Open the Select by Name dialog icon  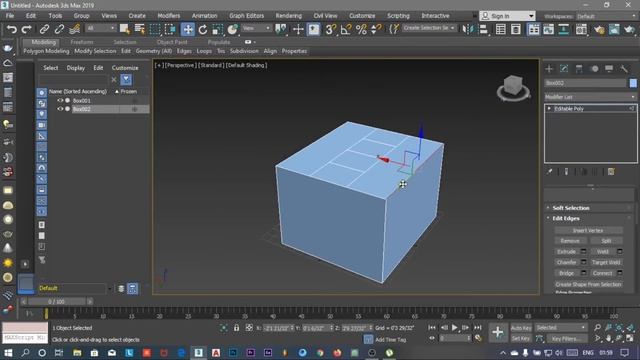(140, 29)
